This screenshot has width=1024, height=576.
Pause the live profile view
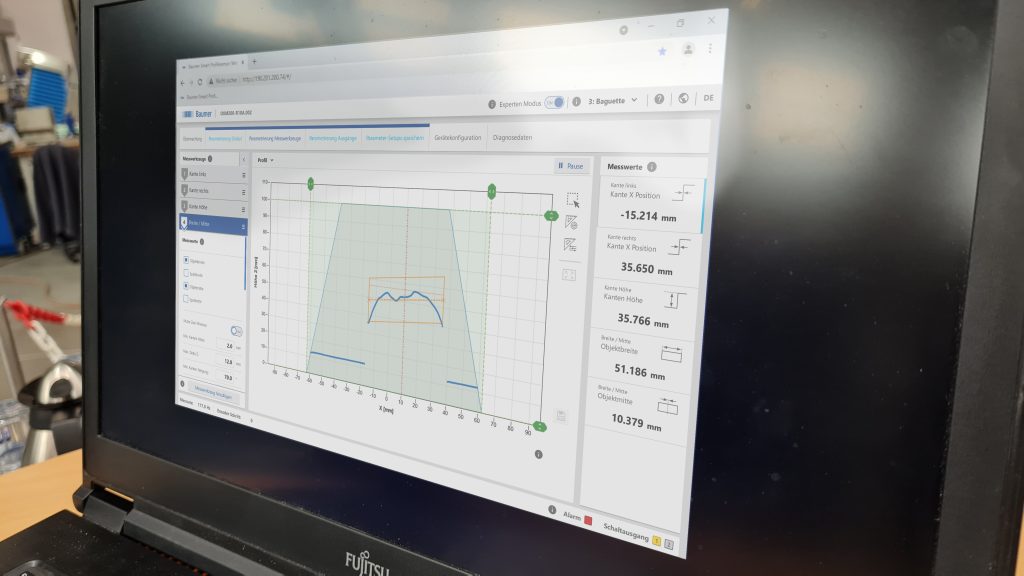pos(568,166)
